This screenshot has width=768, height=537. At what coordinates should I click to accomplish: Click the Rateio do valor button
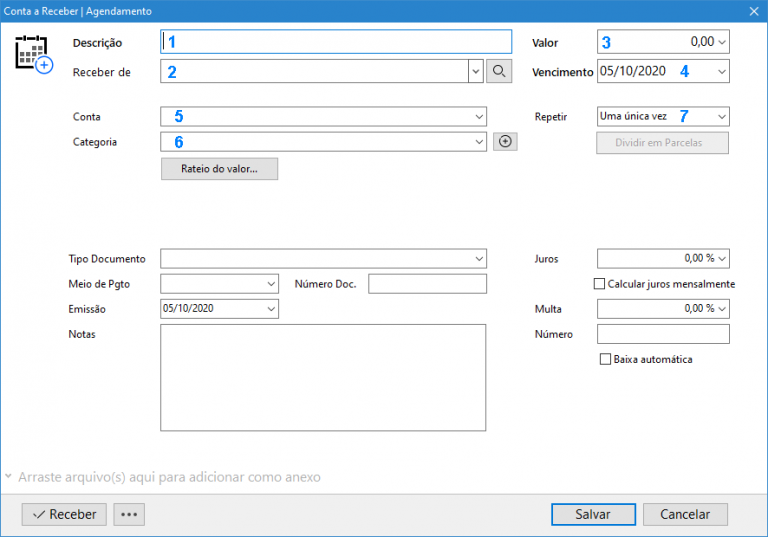tap(219, 169)
